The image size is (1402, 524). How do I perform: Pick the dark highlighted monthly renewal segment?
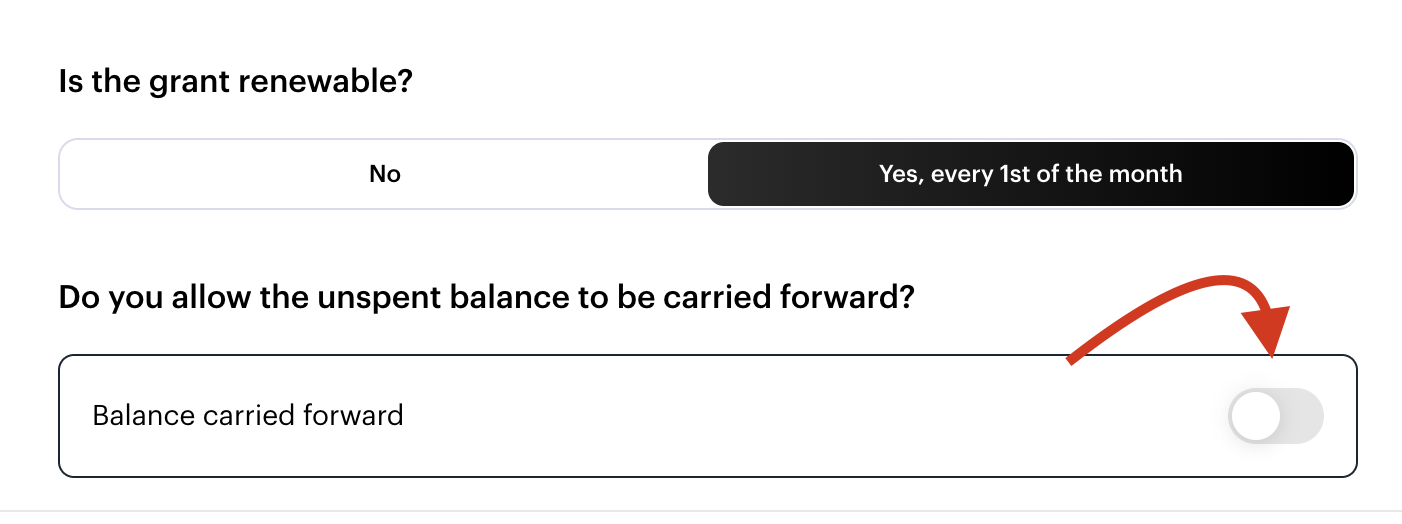(x=1031, y=174)
